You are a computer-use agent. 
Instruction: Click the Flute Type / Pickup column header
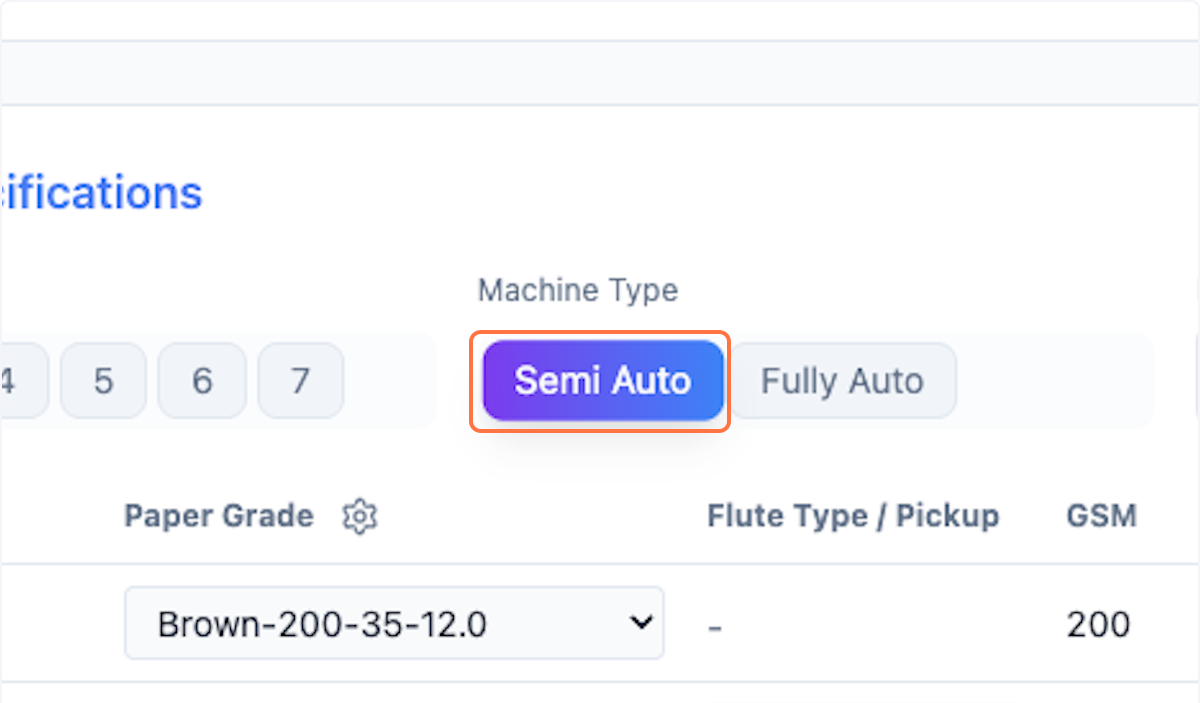pyautogui.click(x=852, y=516)
